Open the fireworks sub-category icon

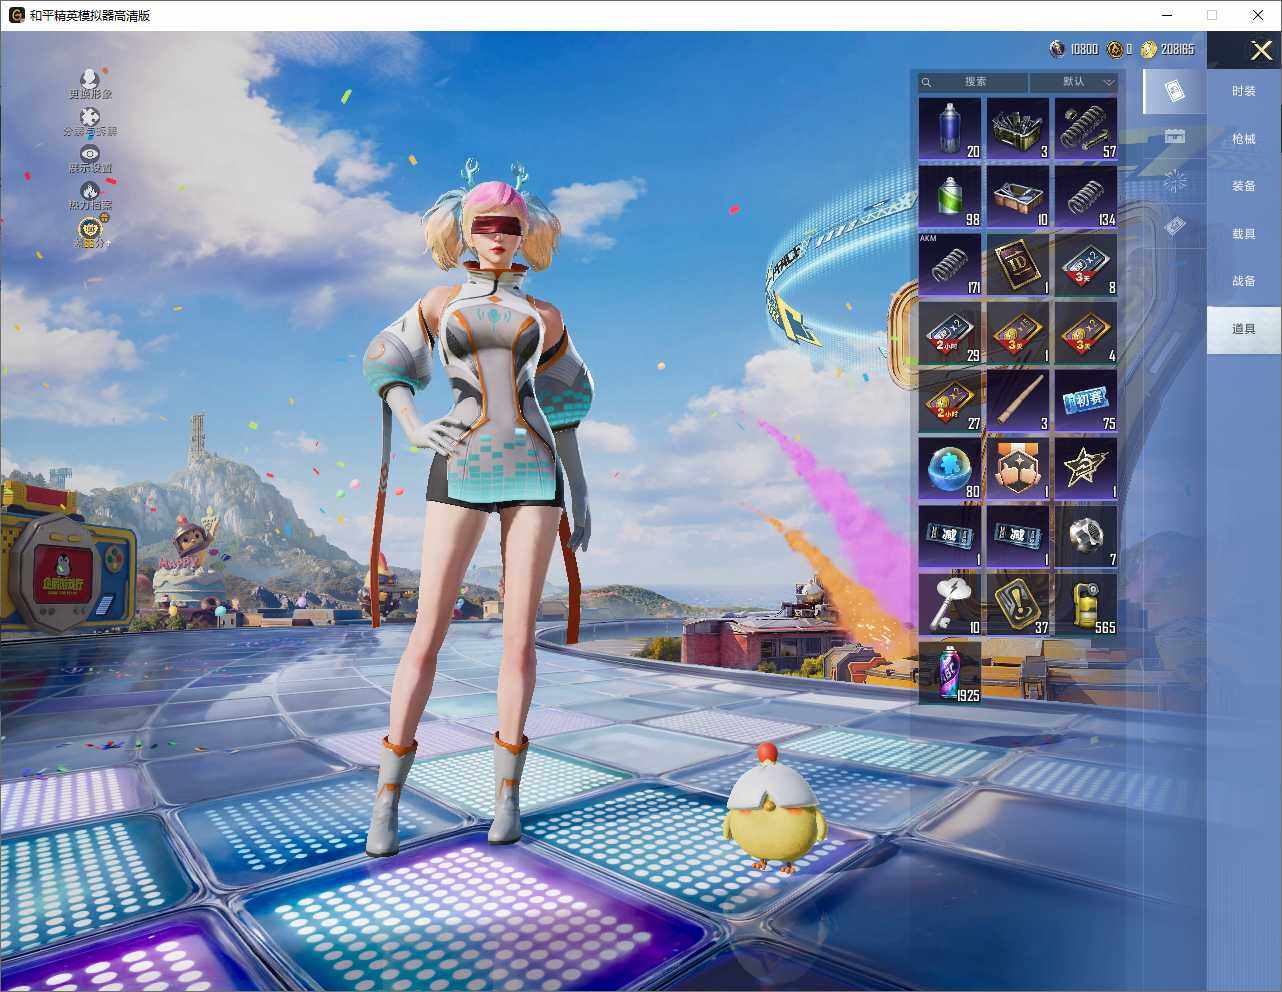[1174, 181]
